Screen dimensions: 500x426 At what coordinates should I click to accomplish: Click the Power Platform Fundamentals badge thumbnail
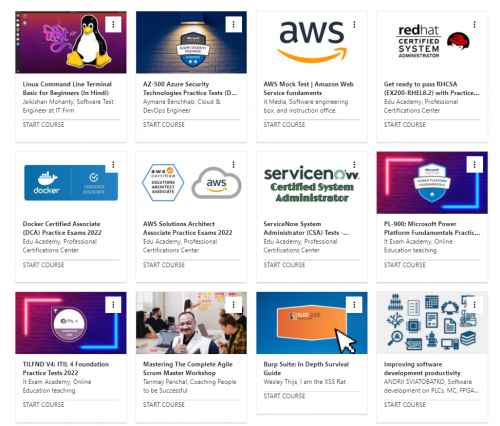coord(432,183)
